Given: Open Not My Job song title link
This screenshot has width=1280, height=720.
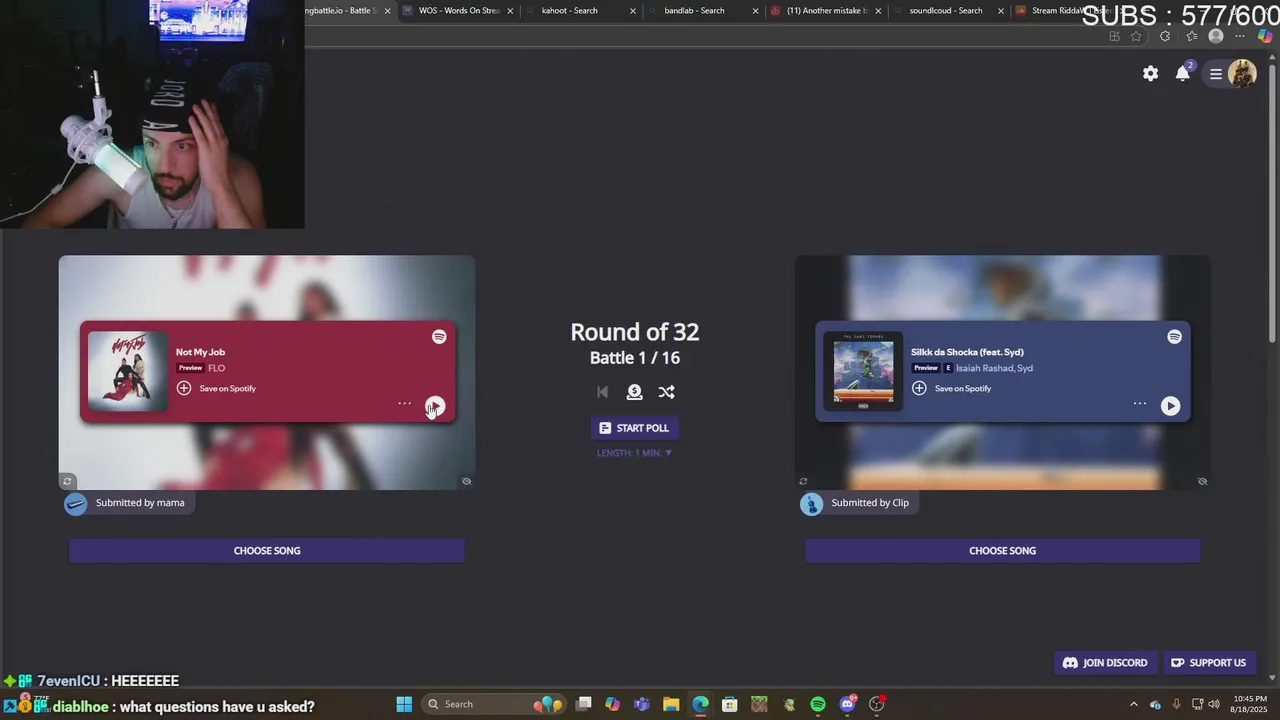Looking at the screenshot, I should coord(200,352).
